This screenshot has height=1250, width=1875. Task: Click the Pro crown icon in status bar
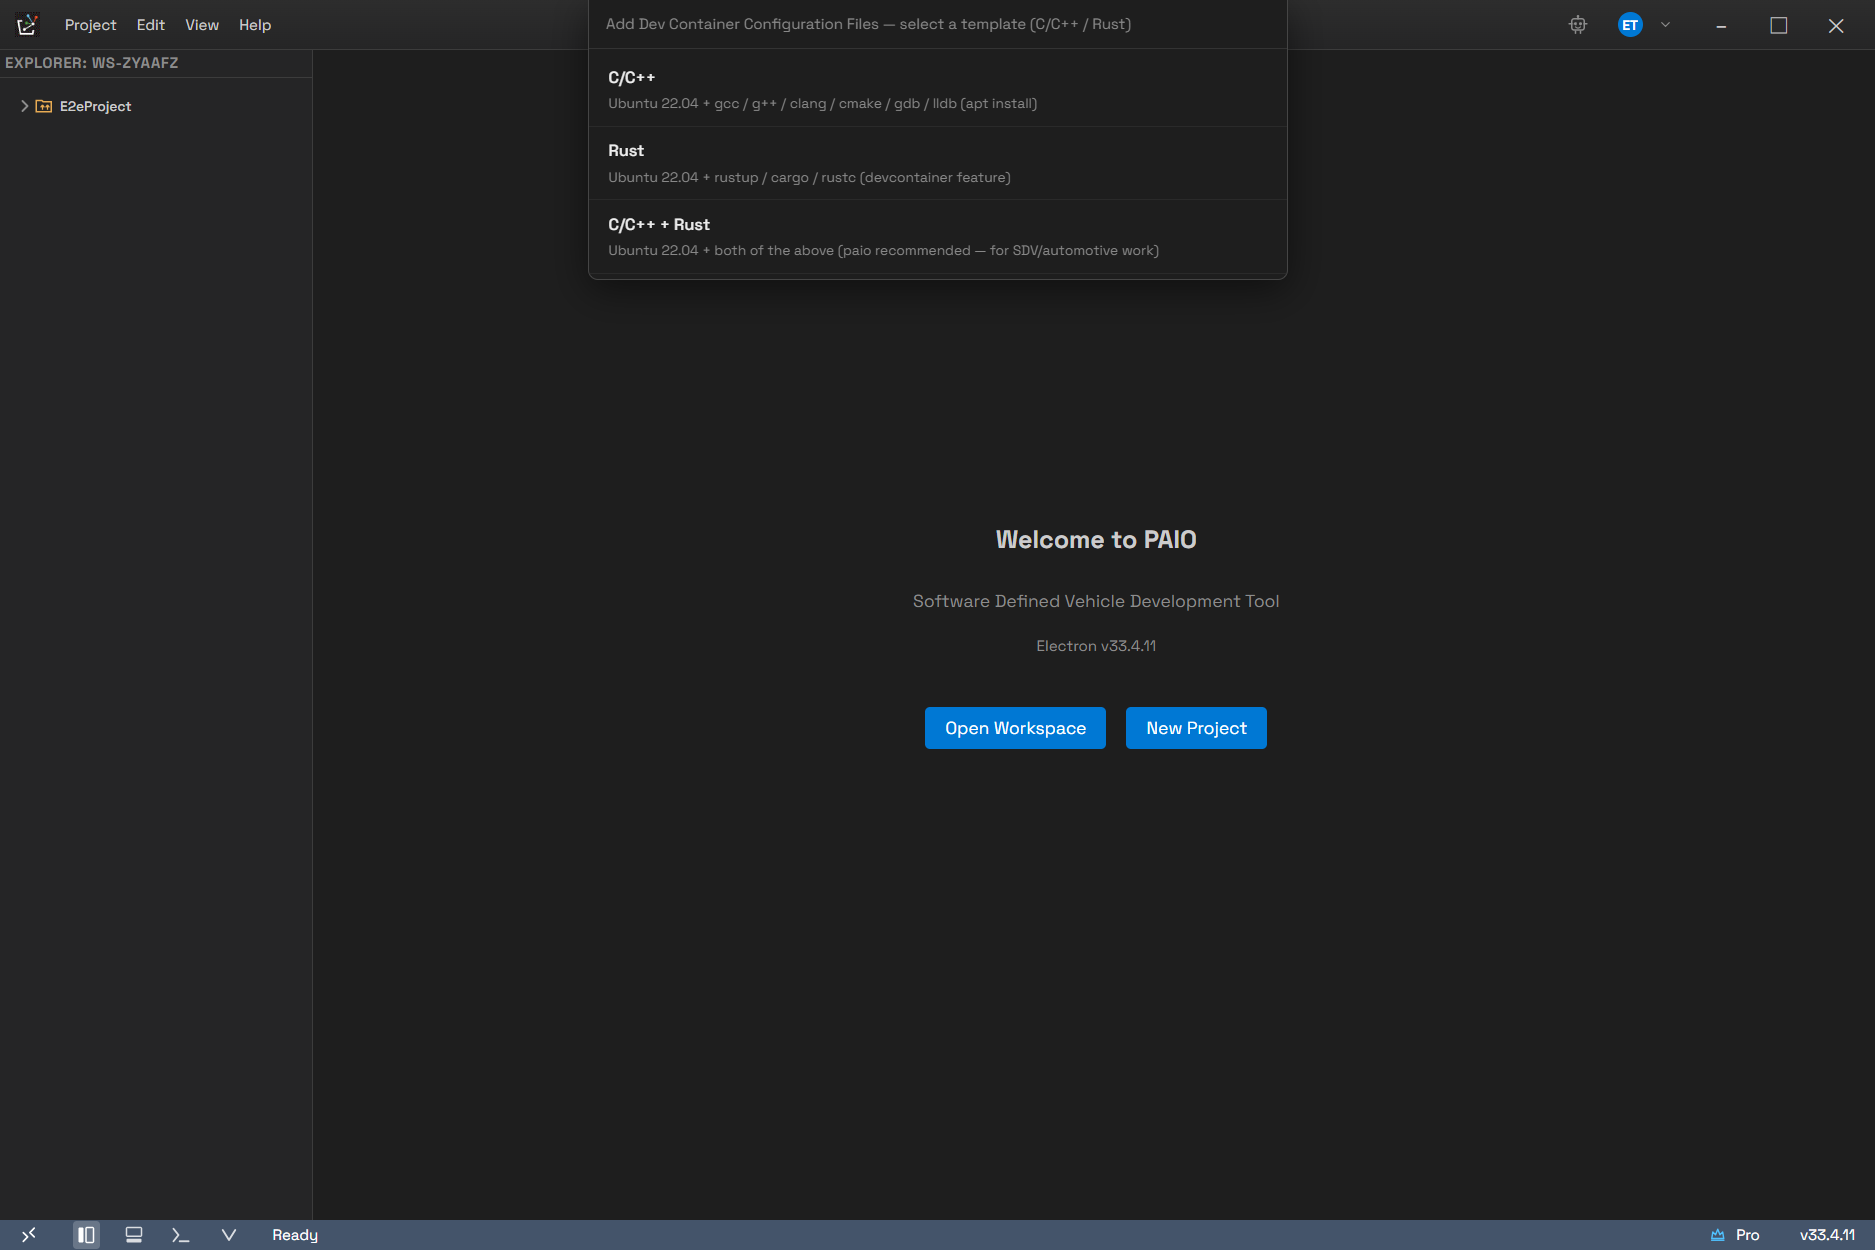click(1718, 1235)
